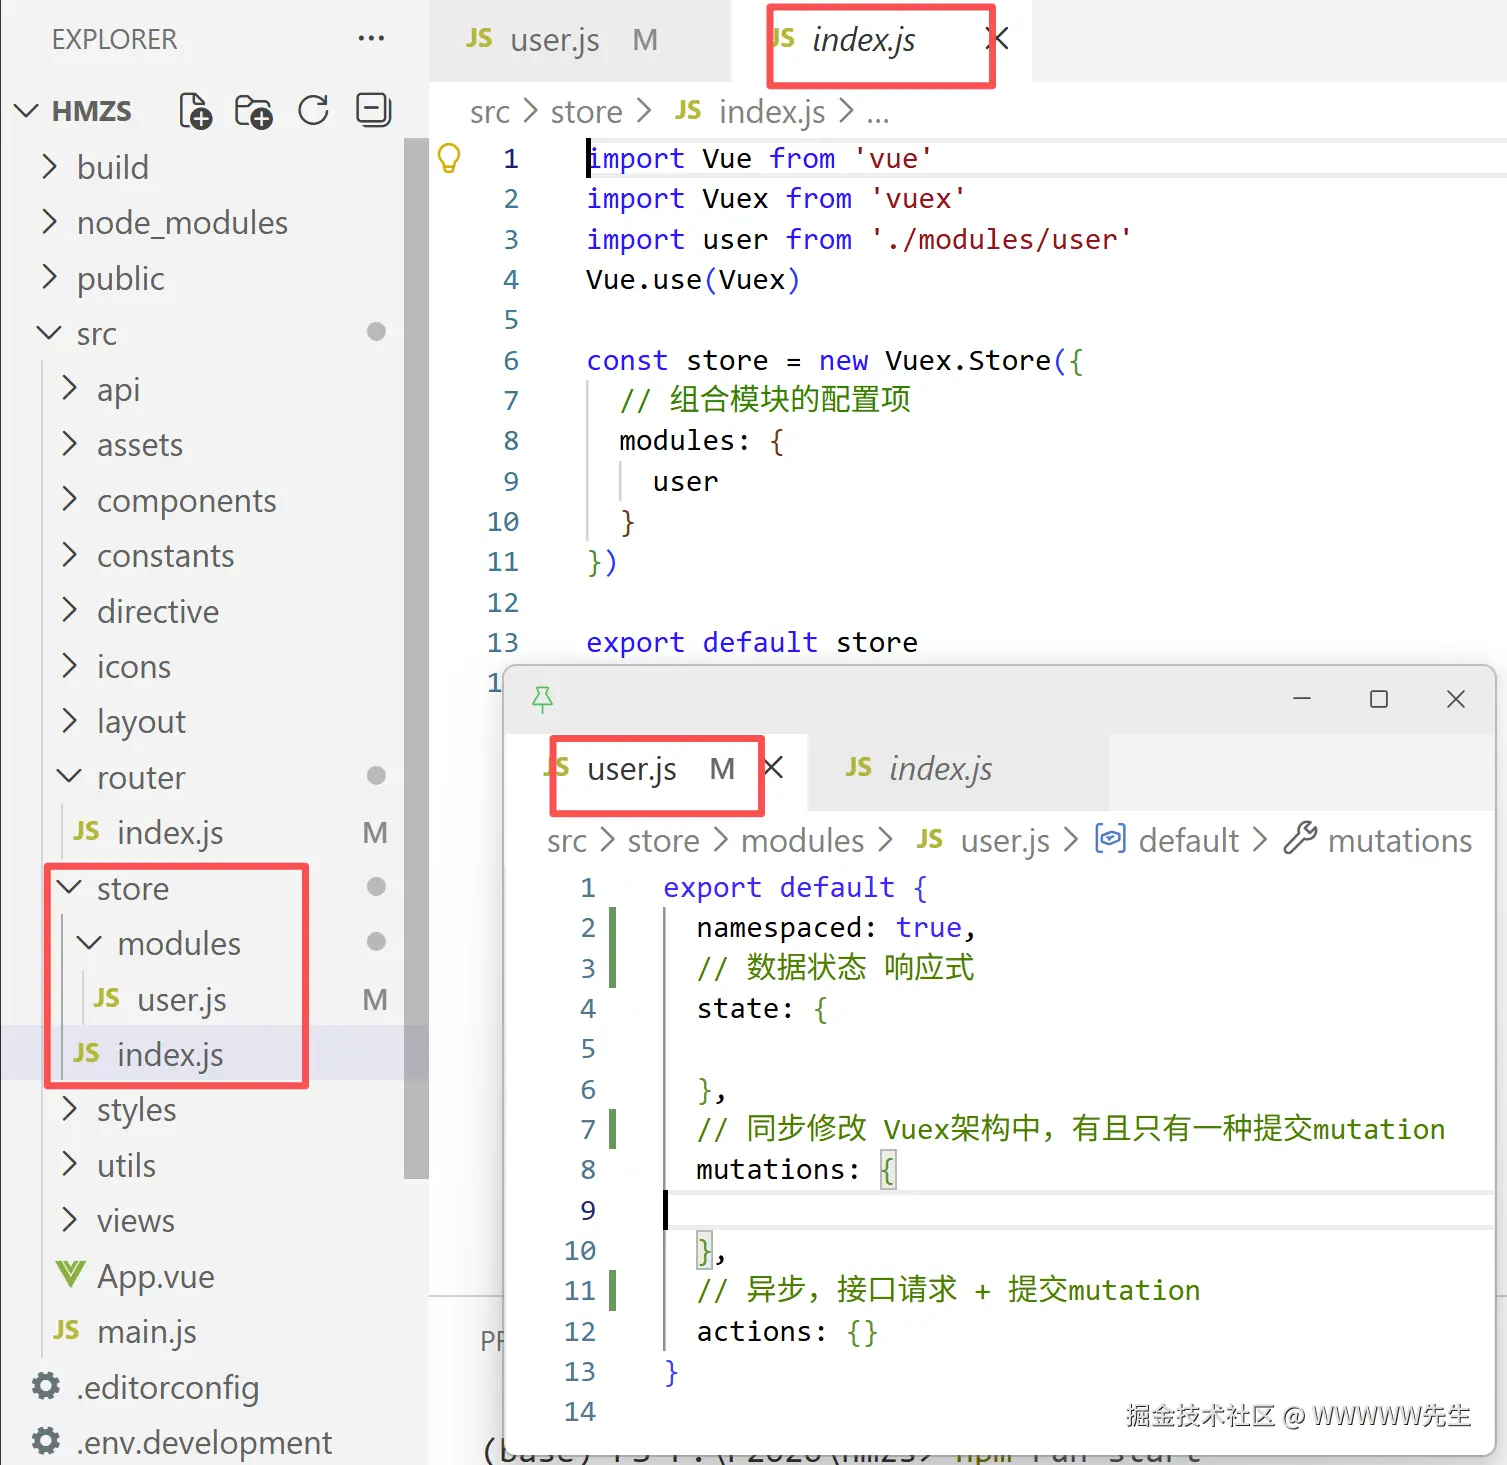Click src in floating window breadcrumb
The height and width of the screenshot is (1465, 1507).
(567, 841)
